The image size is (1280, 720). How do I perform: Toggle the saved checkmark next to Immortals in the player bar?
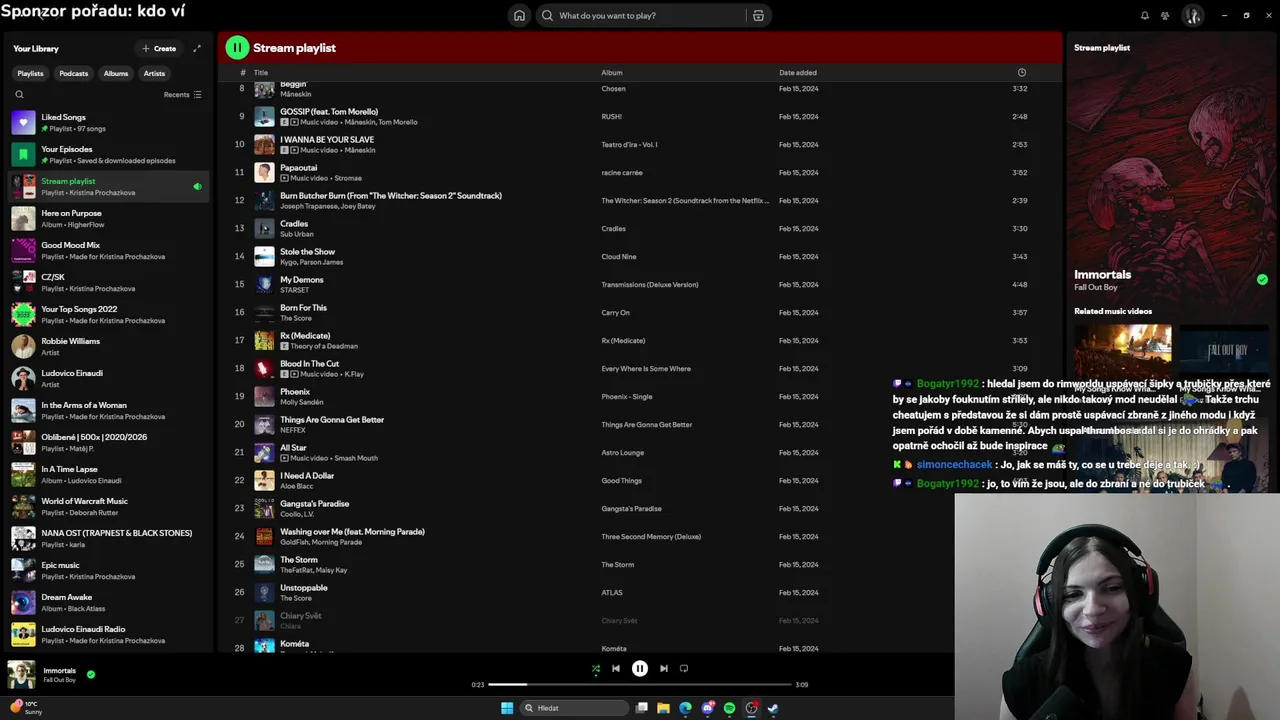click(91, 675)
